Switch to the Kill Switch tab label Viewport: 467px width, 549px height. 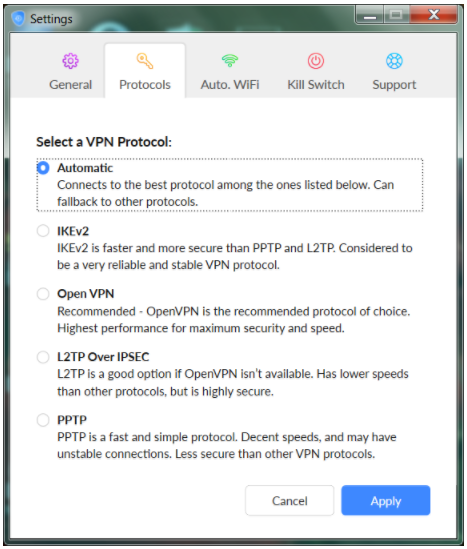tap(316, 85)
